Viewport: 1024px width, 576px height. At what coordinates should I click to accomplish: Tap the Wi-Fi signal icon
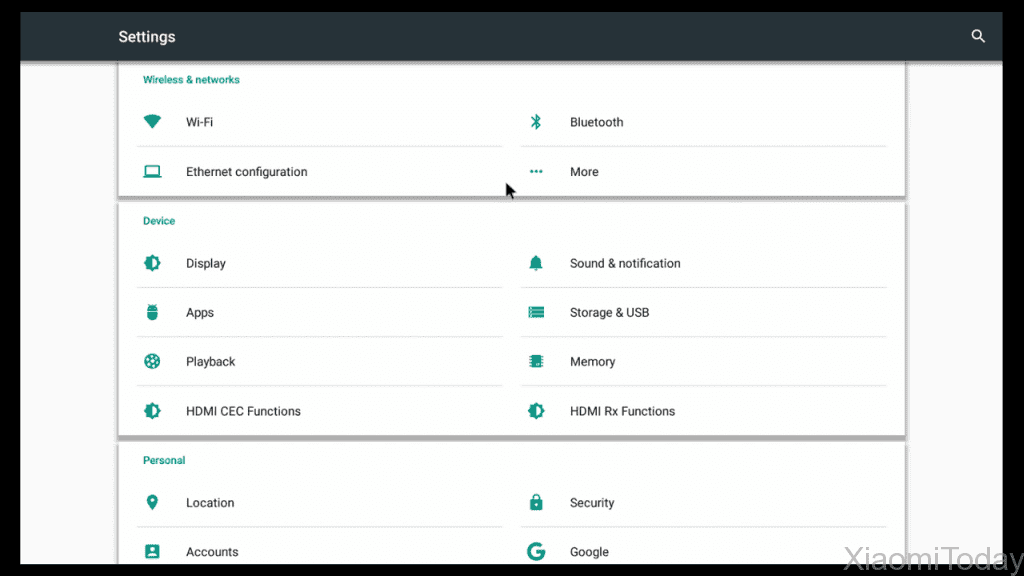tap(152, 122)
